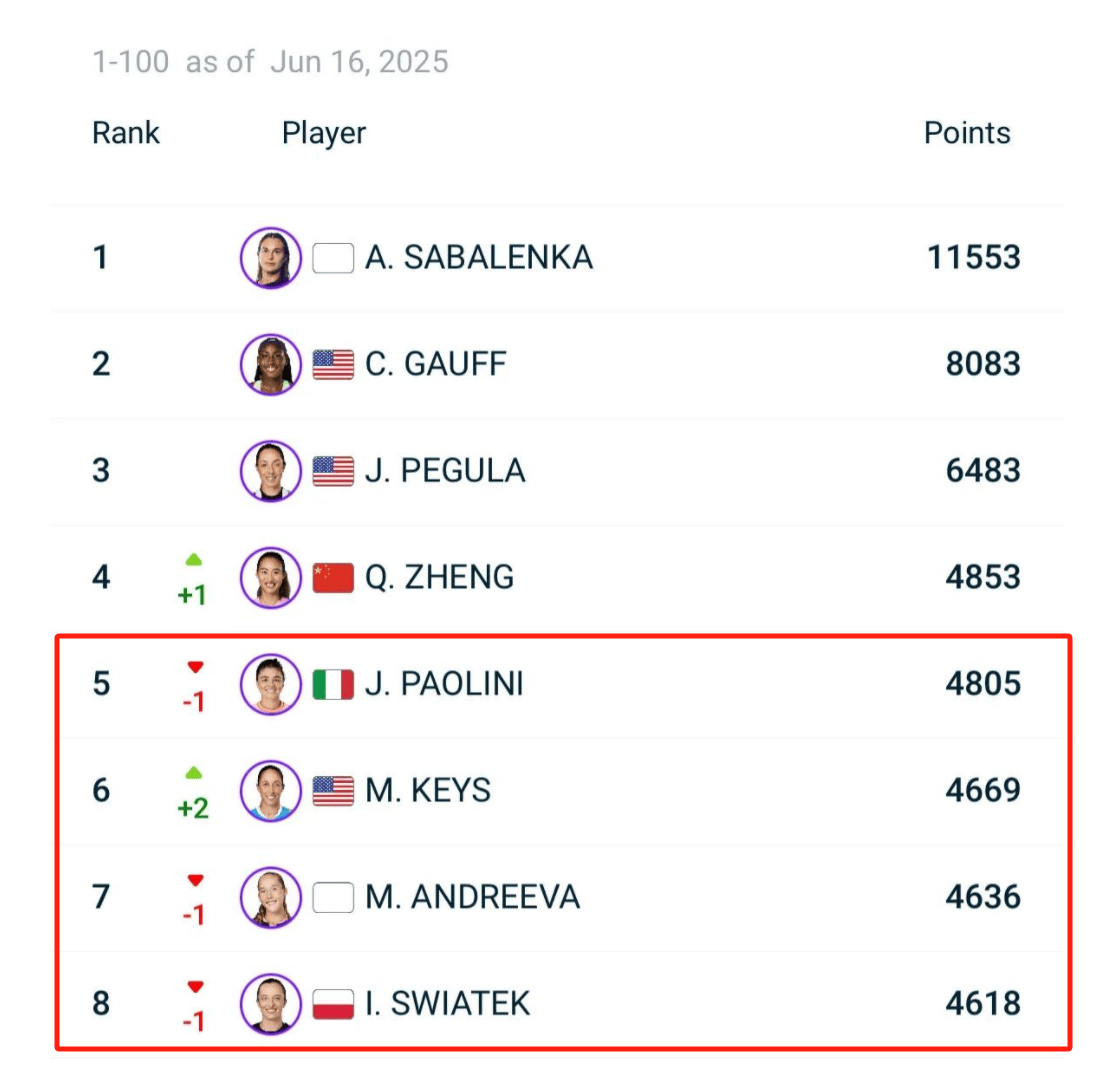Click the Italy flag beside J. Paolini
Image resolution: width=1098 pixels, height=1066 pixels.
click(333, 684)
